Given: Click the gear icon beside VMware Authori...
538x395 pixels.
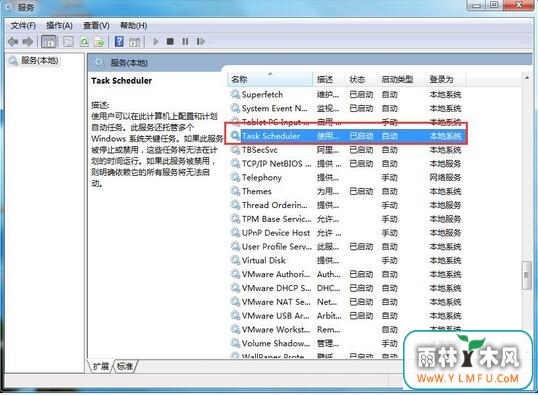Looking at the screenshot, I should pos(235,274).
